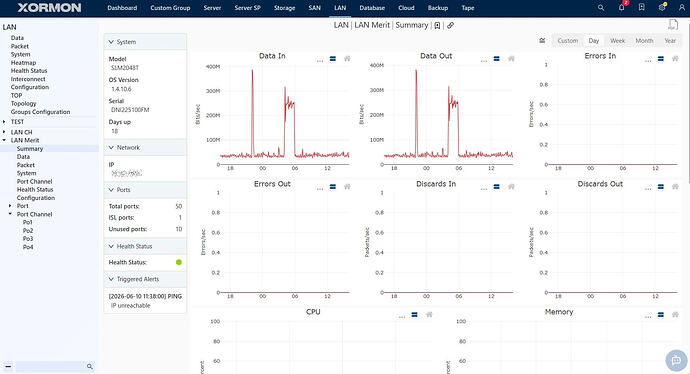The height and width of the screenshot is (374, 690).
Task: Open the chat support bubble
Action: [x=676, y=360]
